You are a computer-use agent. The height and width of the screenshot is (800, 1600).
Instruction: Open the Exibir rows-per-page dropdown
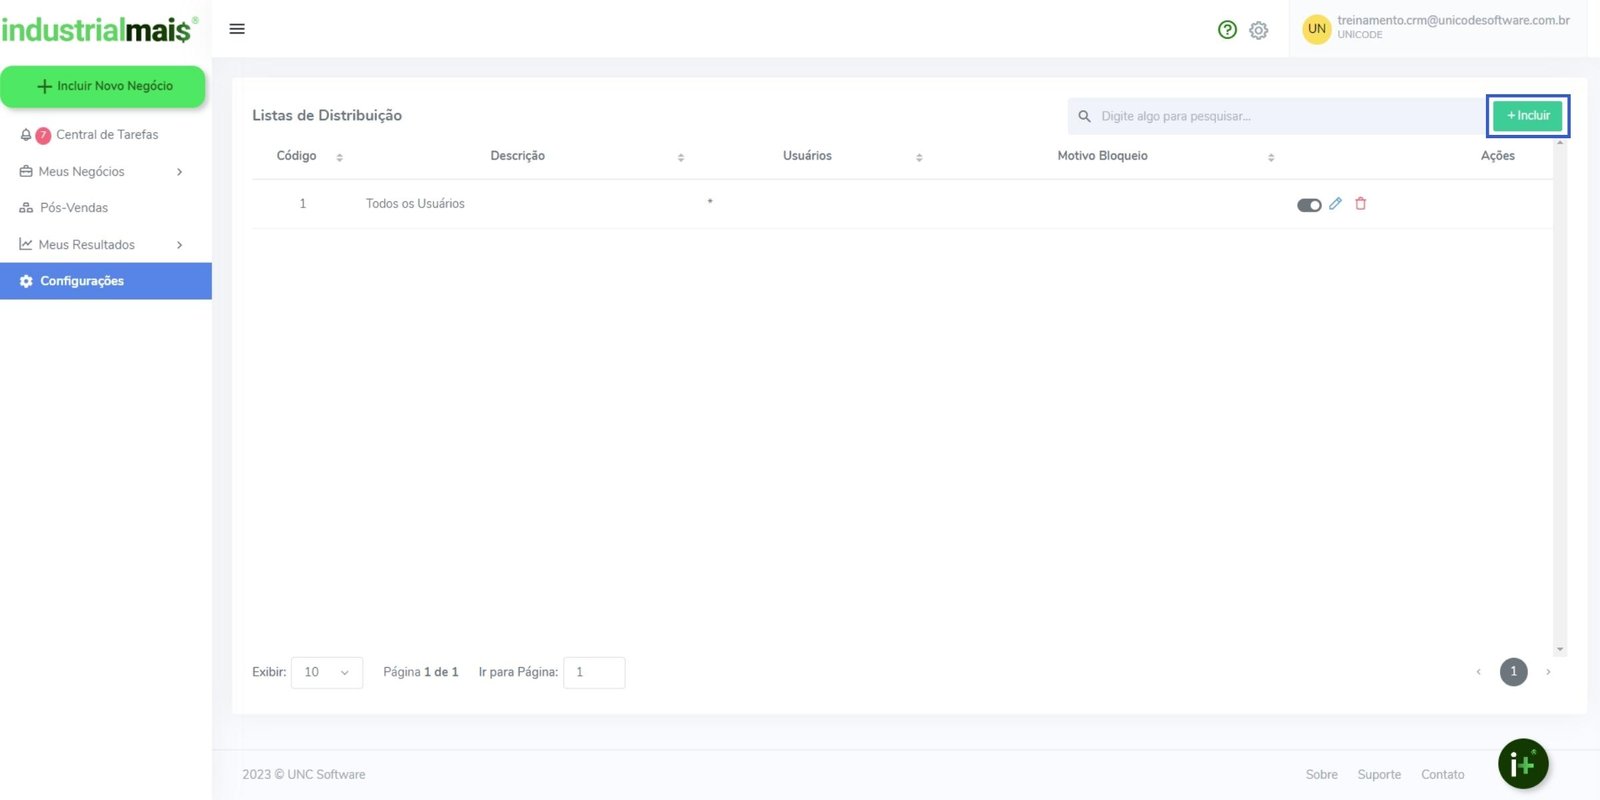pos(327,672)
